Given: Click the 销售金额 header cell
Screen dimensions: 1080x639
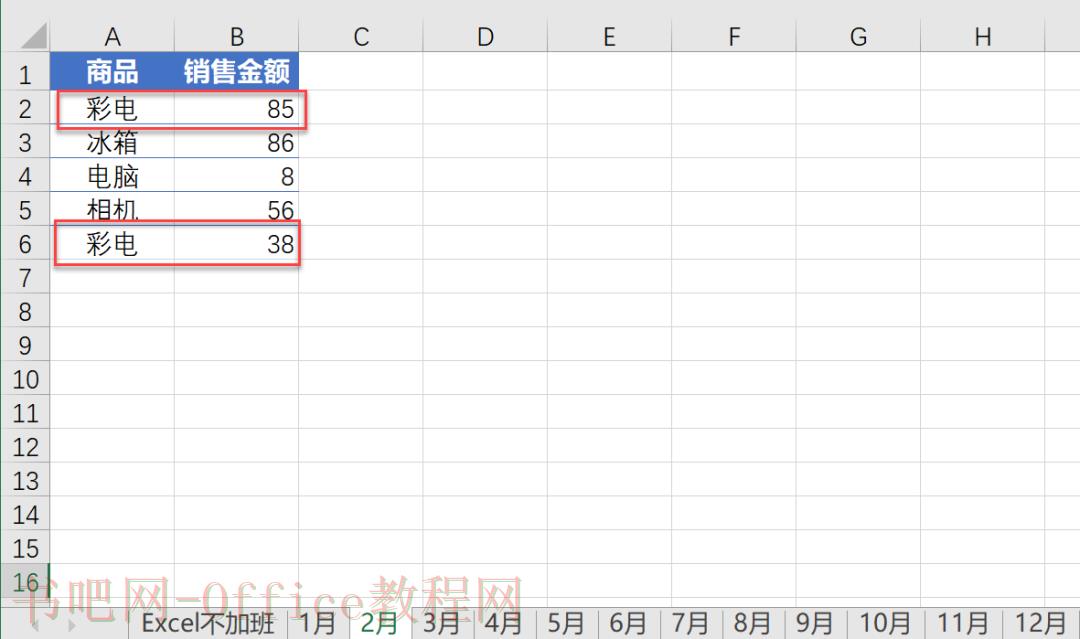Looking at the screenshot, I should tap(236, 71).
